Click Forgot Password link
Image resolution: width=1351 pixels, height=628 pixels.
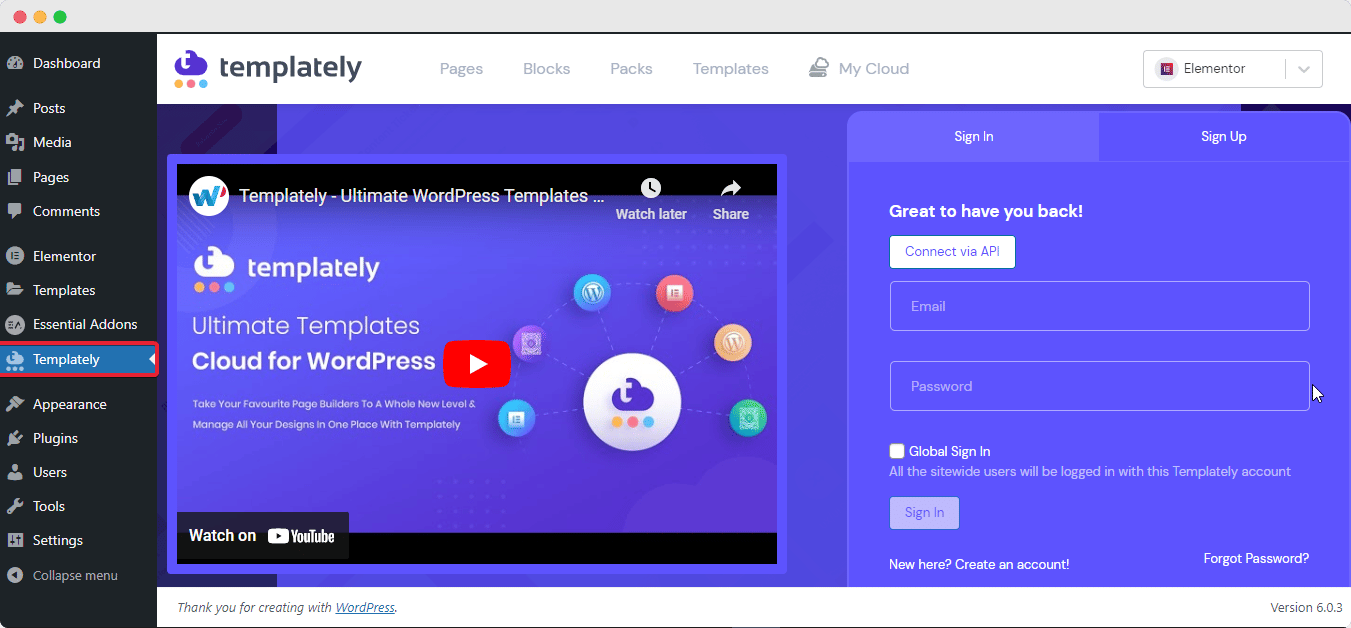click(1256, 559)
